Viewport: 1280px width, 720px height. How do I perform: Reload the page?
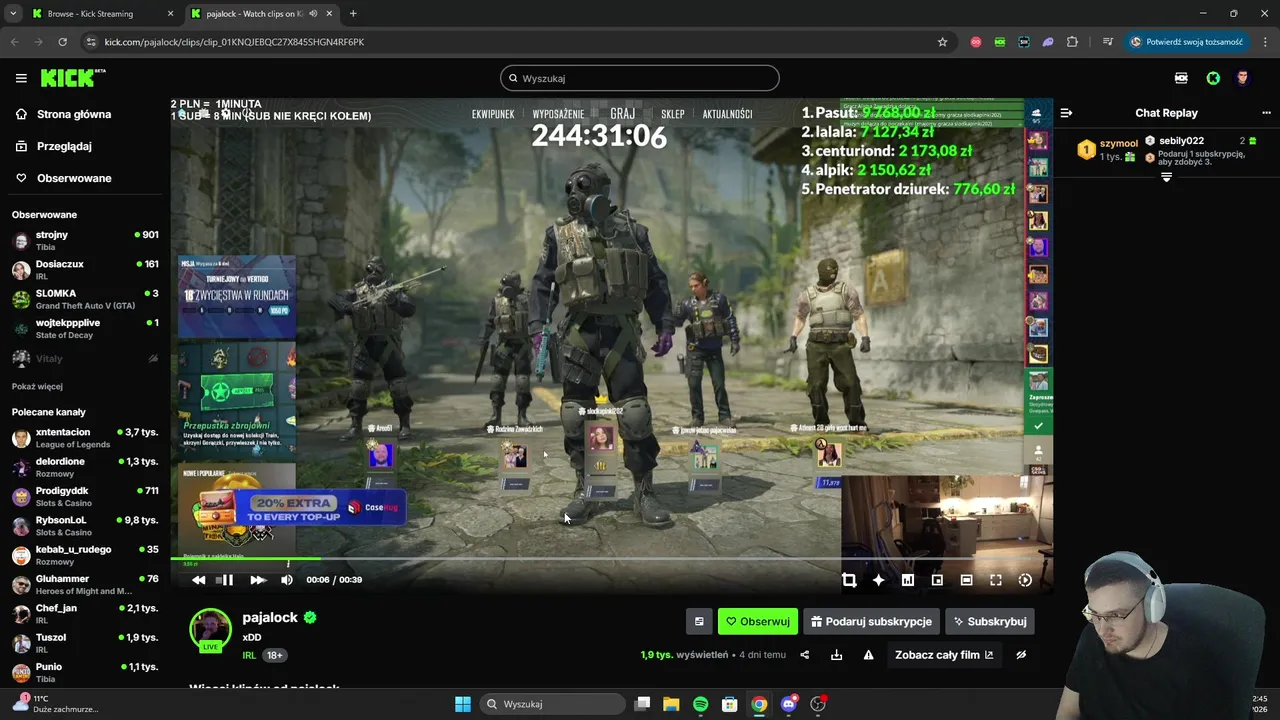point(62,42)
